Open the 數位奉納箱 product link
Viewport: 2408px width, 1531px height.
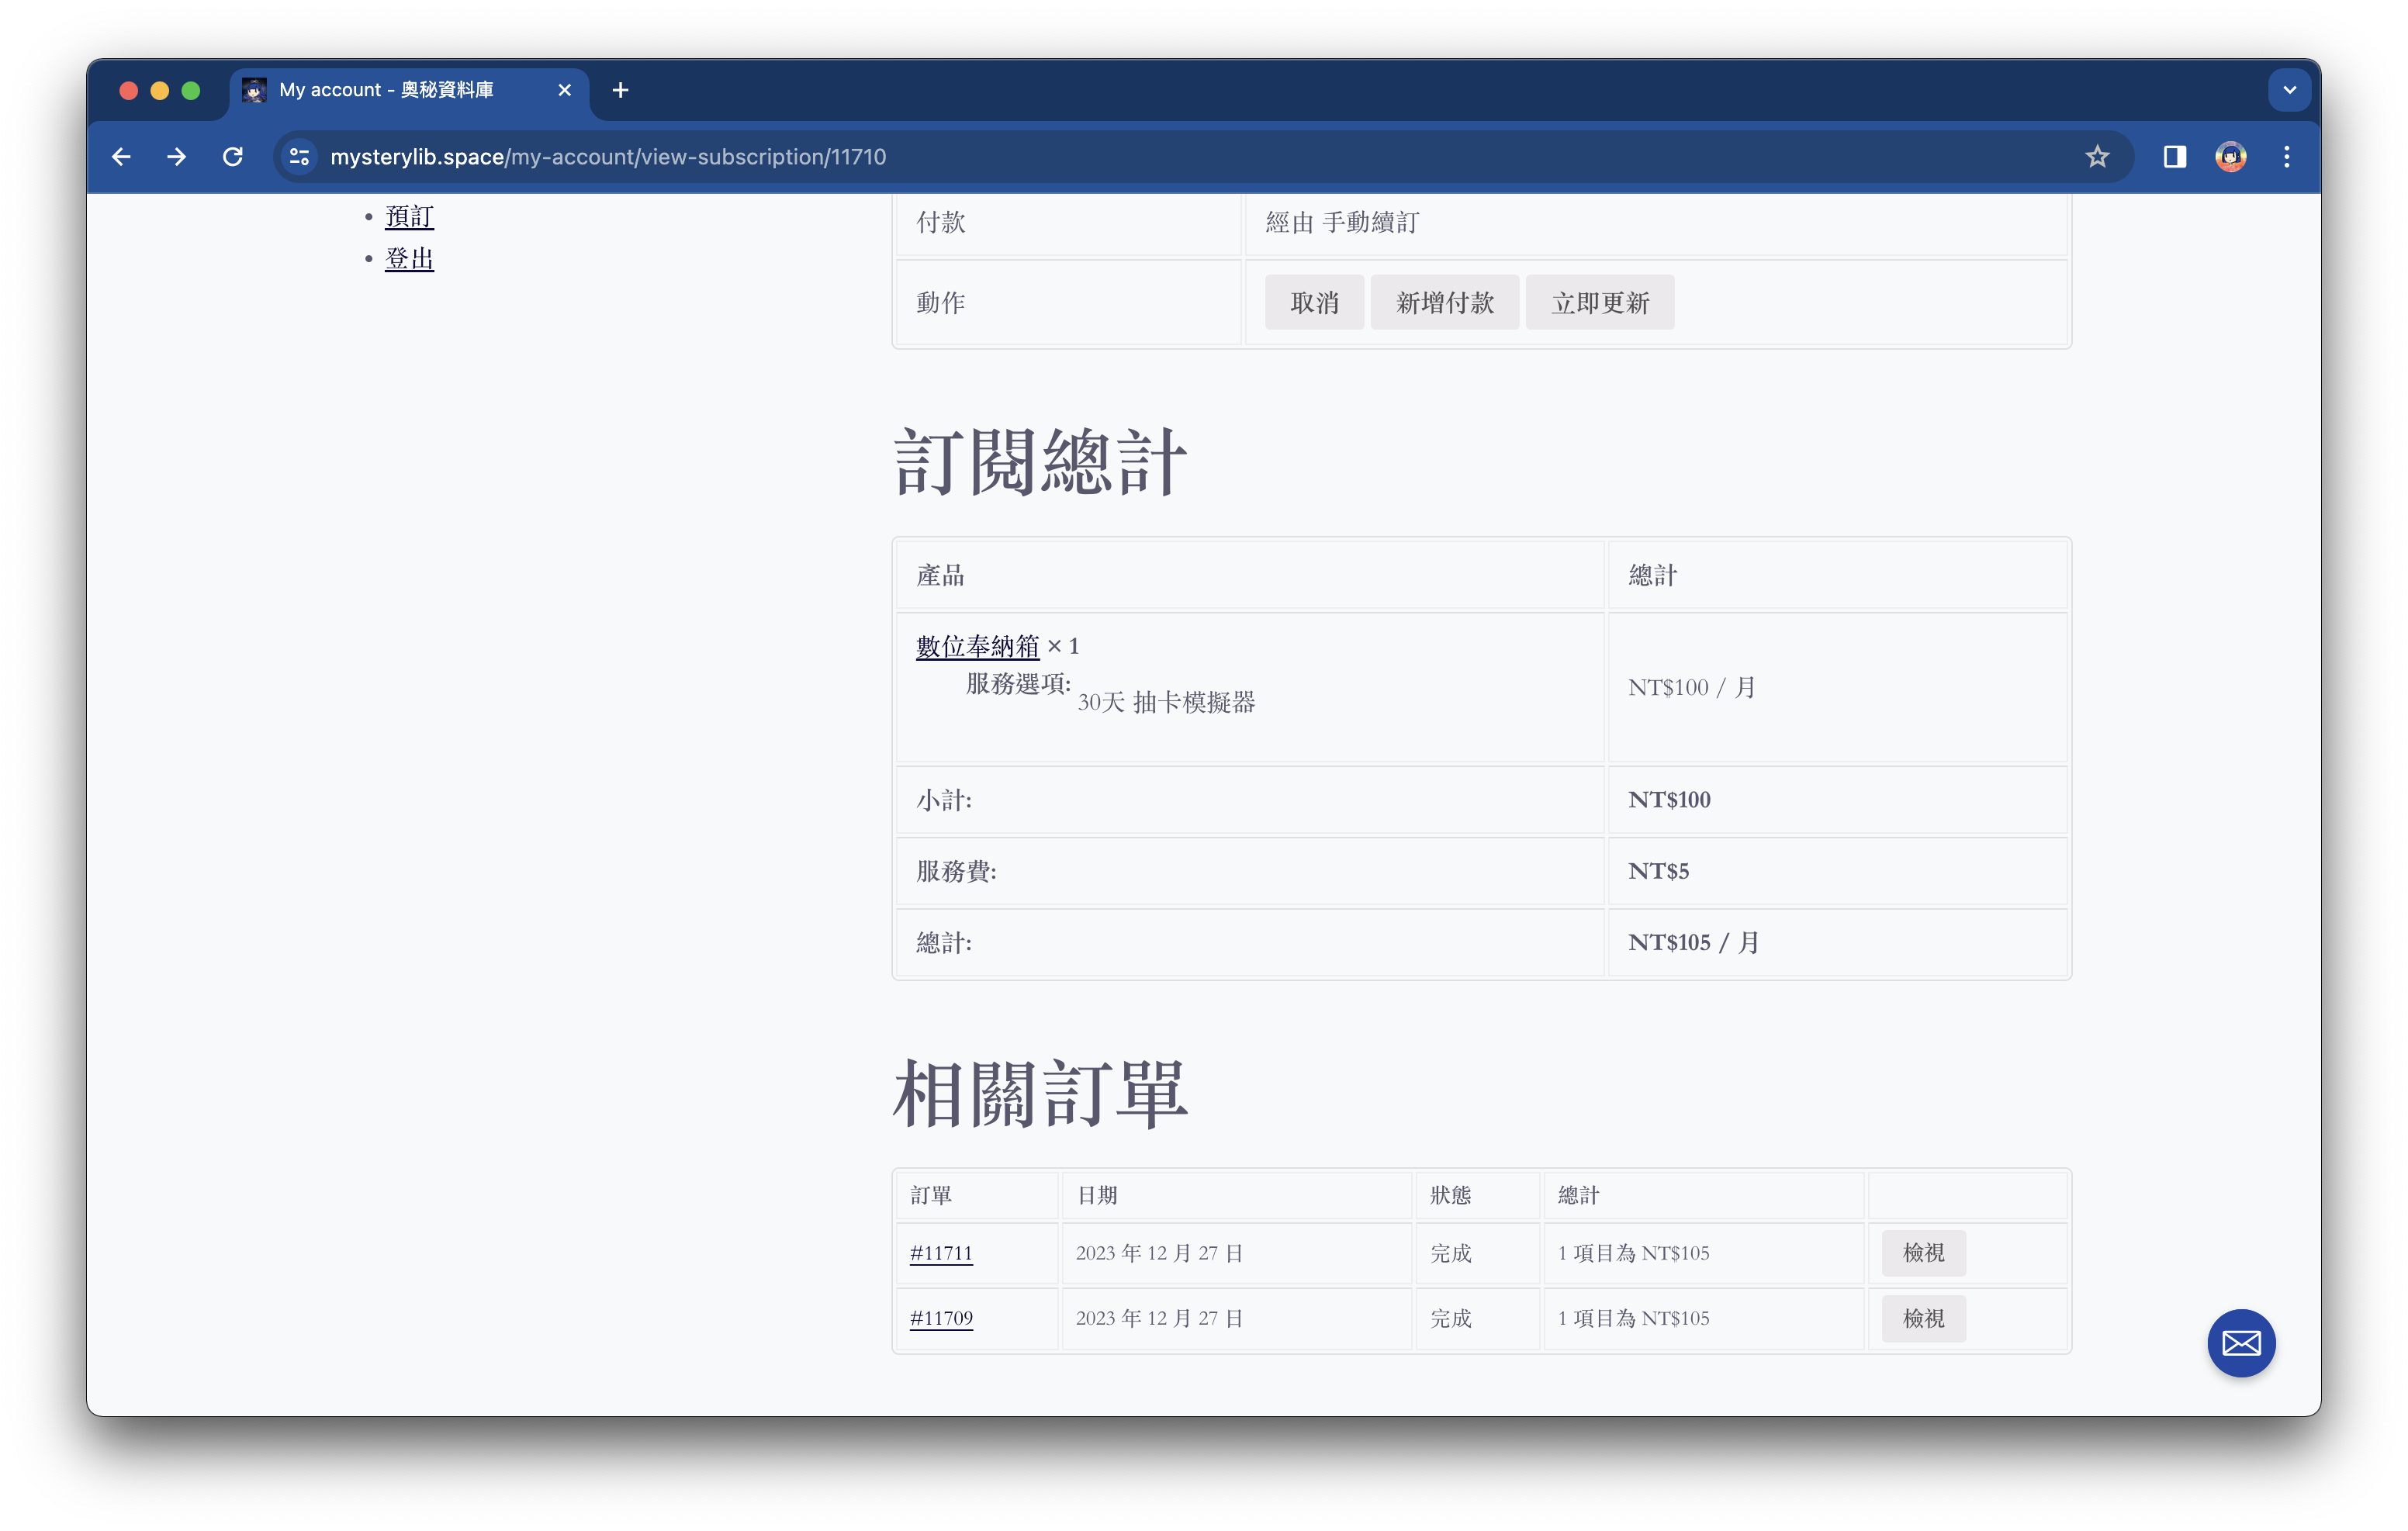click(x=977, y=646)
